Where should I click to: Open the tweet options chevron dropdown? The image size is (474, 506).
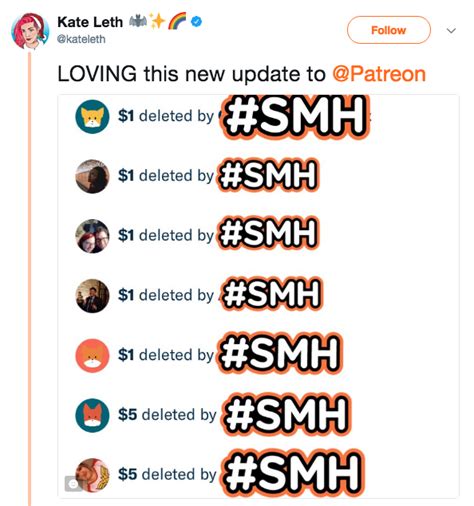[x=451, y=31]
